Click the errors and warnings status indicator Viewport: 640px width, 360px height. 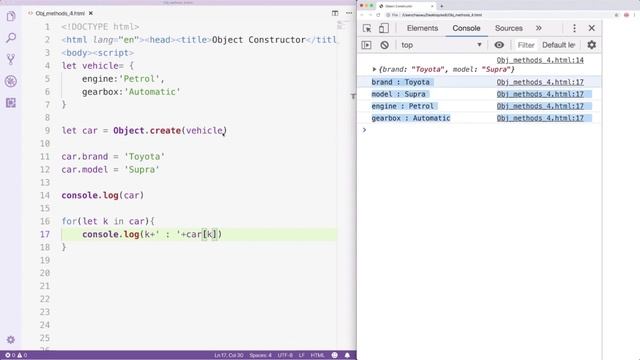tap(16, 355)
